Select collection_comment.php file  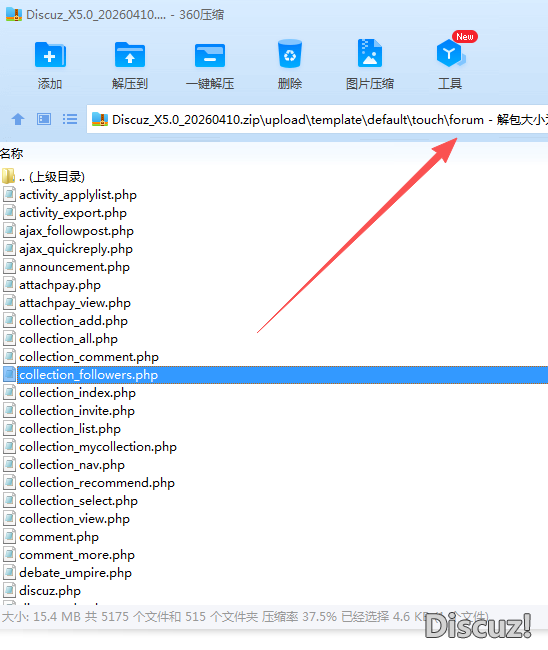click(x=89, y=357)
